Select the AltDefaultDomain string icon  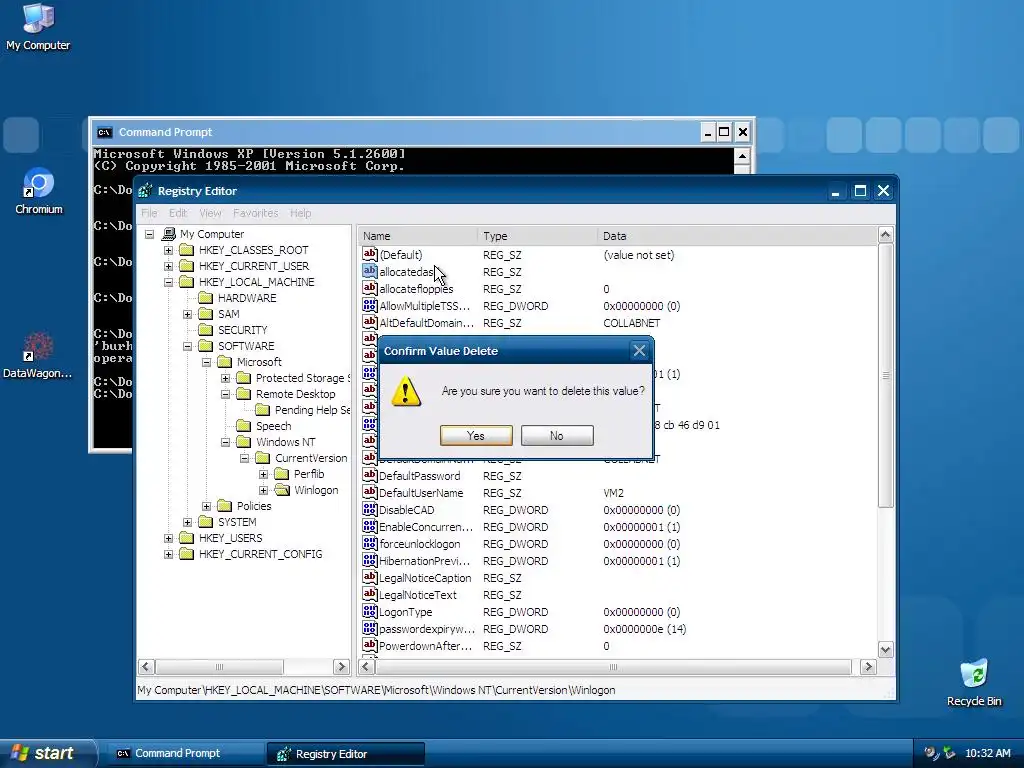(370, 322)
